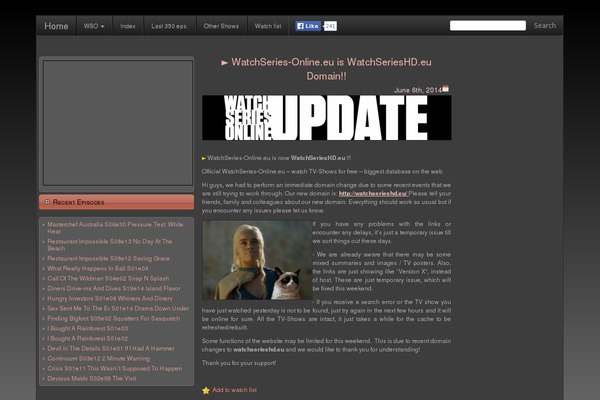
Task: Open Devious Maids S02e09 The Visit
Action: pyautogui.click(x=92, y=379)
